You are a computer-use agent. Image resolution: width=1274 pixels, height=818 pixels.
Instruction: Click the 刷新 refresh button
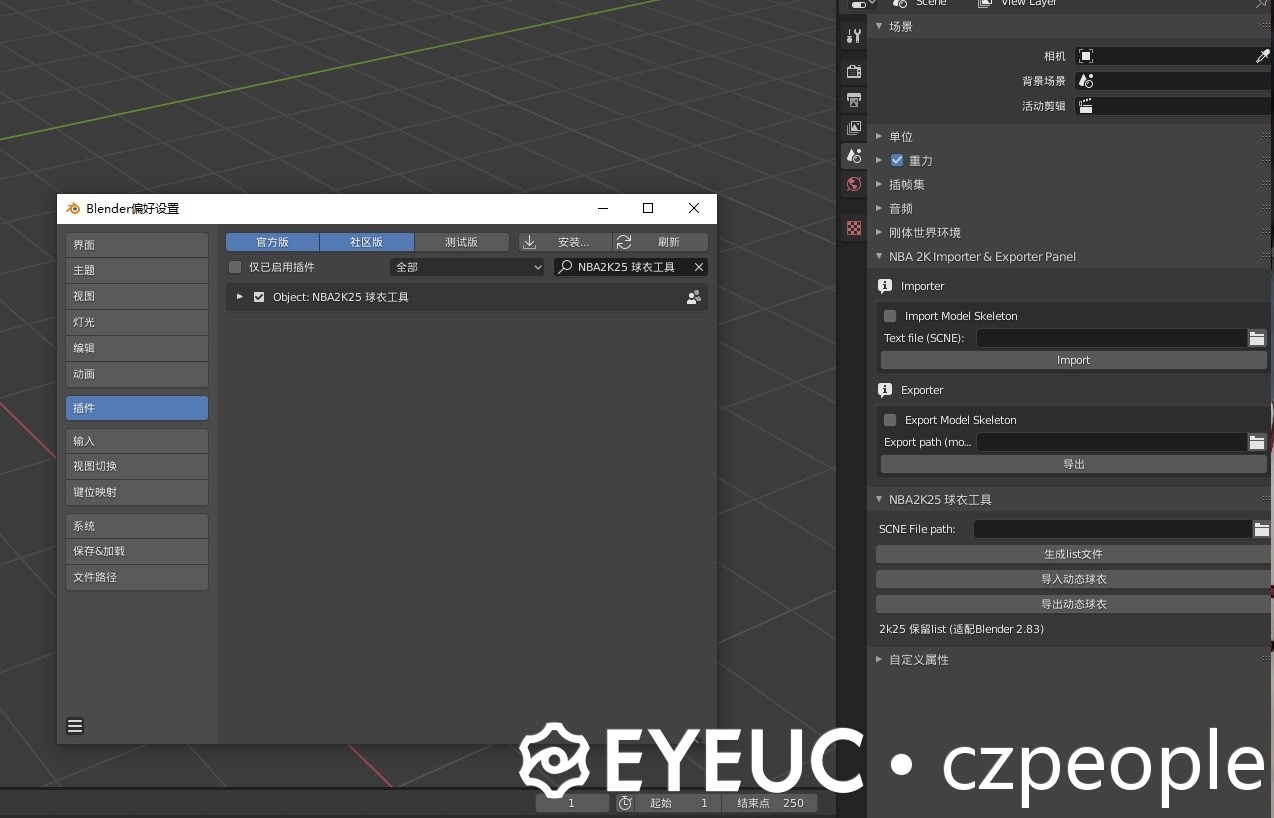[660, 242]
